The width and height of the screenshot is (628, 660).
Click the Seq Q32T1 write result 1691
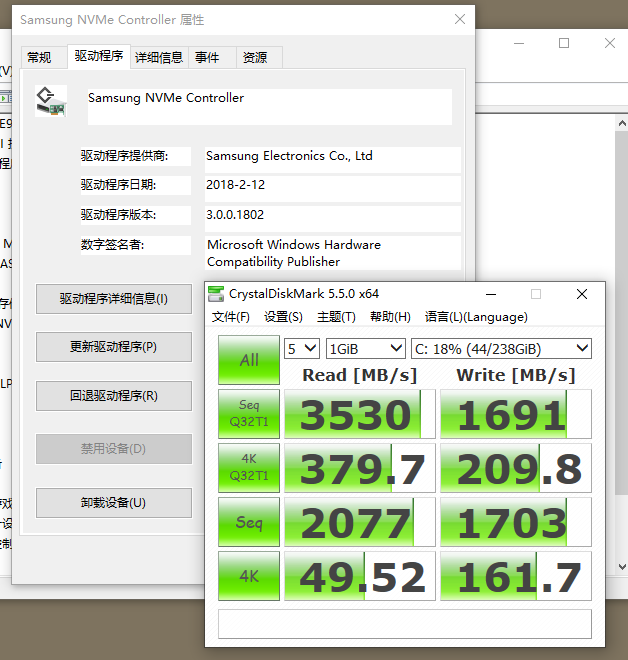pyautogui.click(x=516, y=414)
